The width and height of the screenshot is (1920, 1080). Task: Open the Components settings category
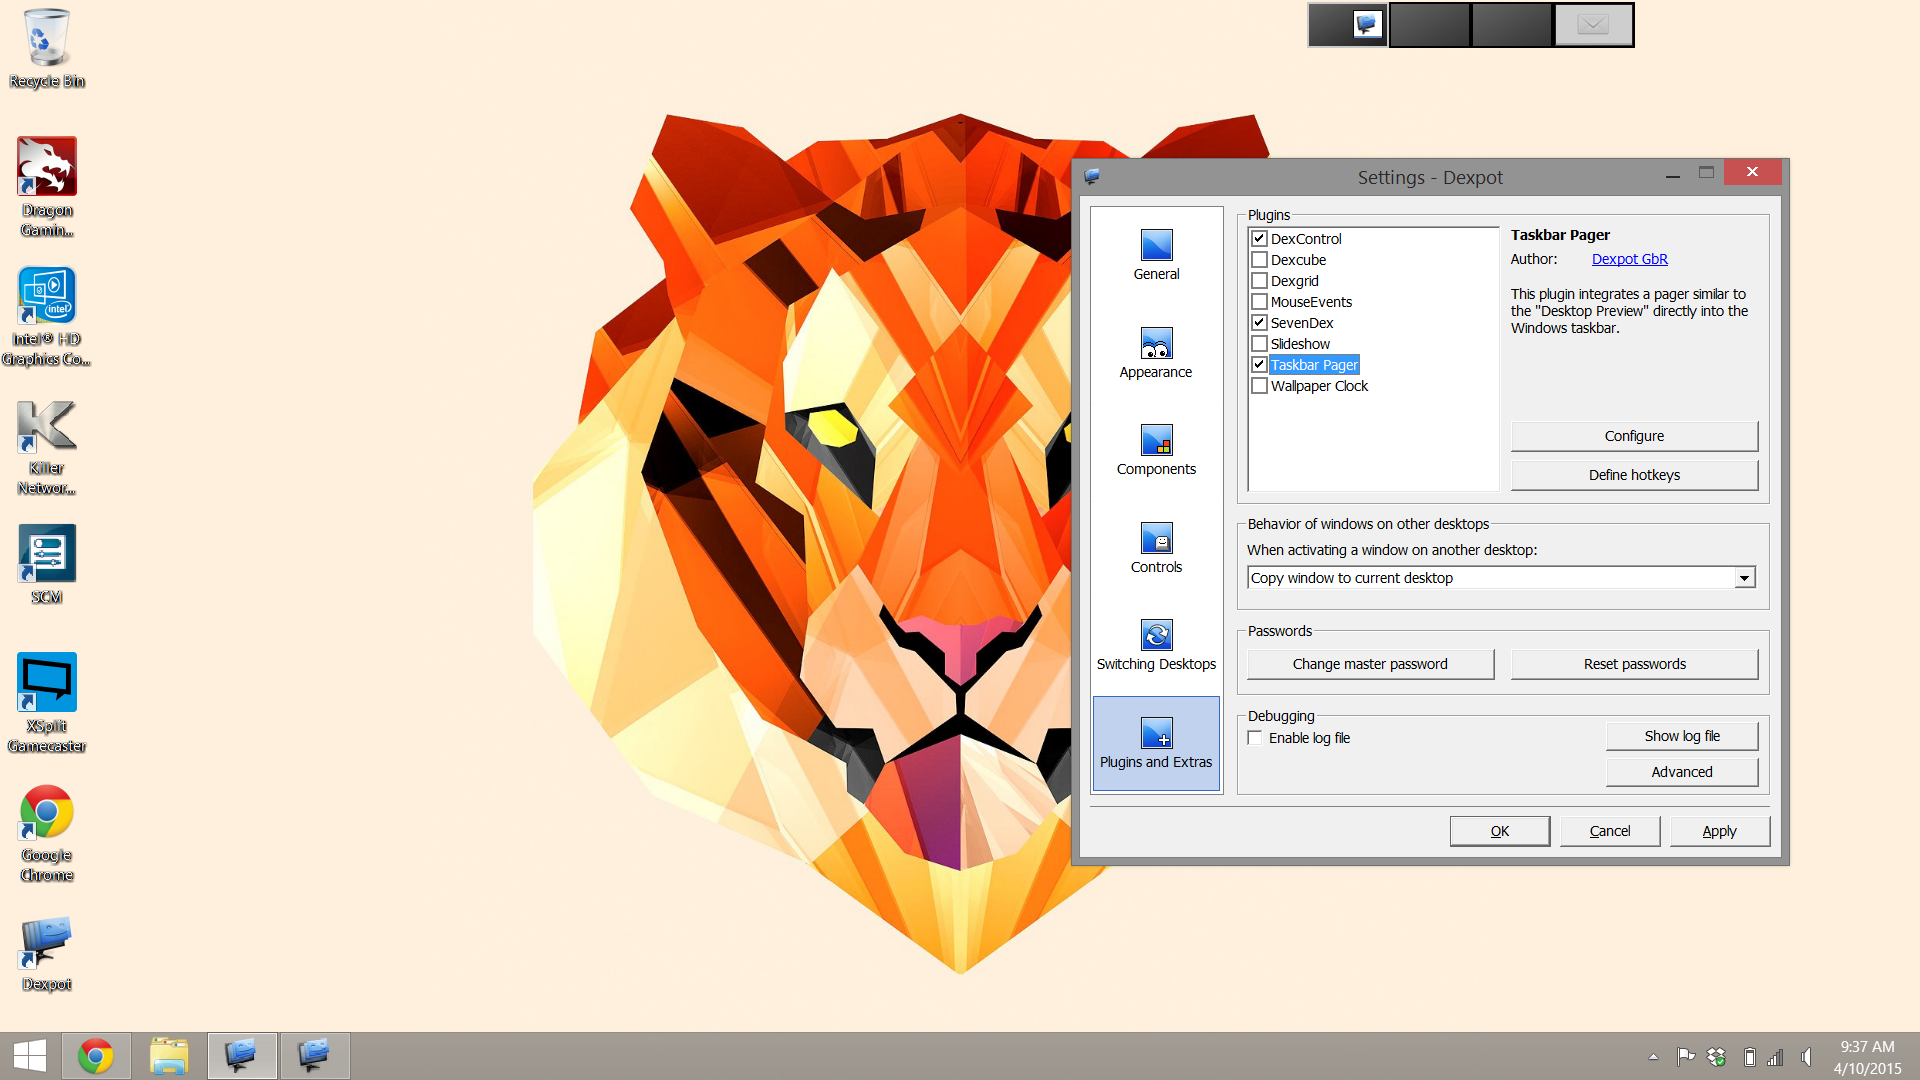[1156, 449]
